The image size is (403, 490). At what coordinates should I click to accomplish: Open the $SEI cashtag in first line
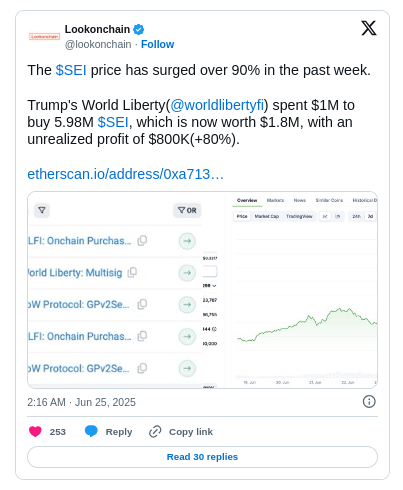71,70
